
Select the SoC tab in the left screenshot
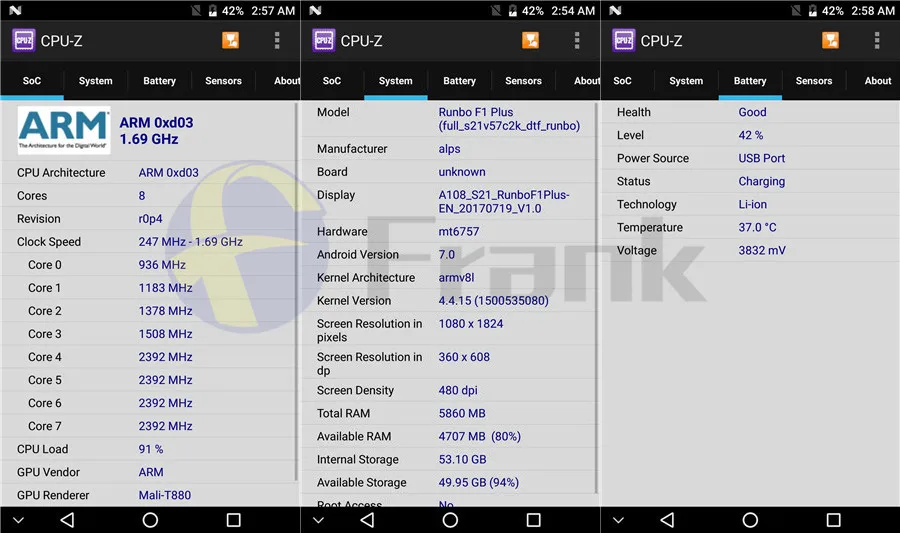[32, 81]
